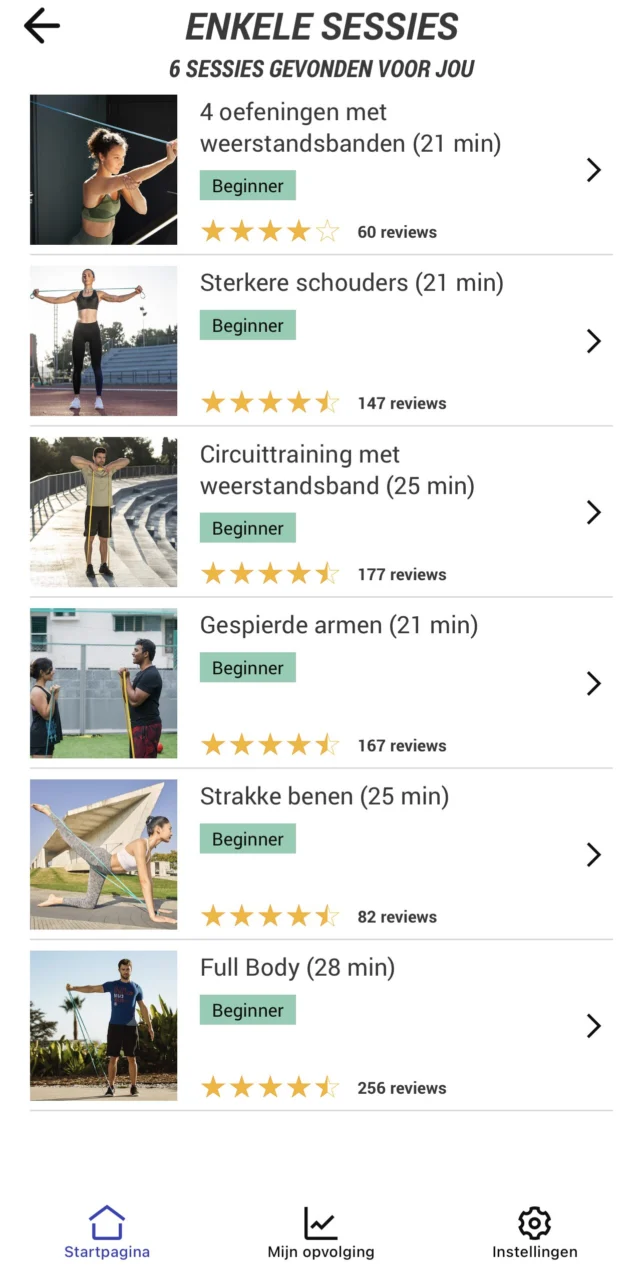Image resolution: width=643 pixels, height=1280 pixels.
Task: Tap the 256 reviews text
Action: 402,1088
